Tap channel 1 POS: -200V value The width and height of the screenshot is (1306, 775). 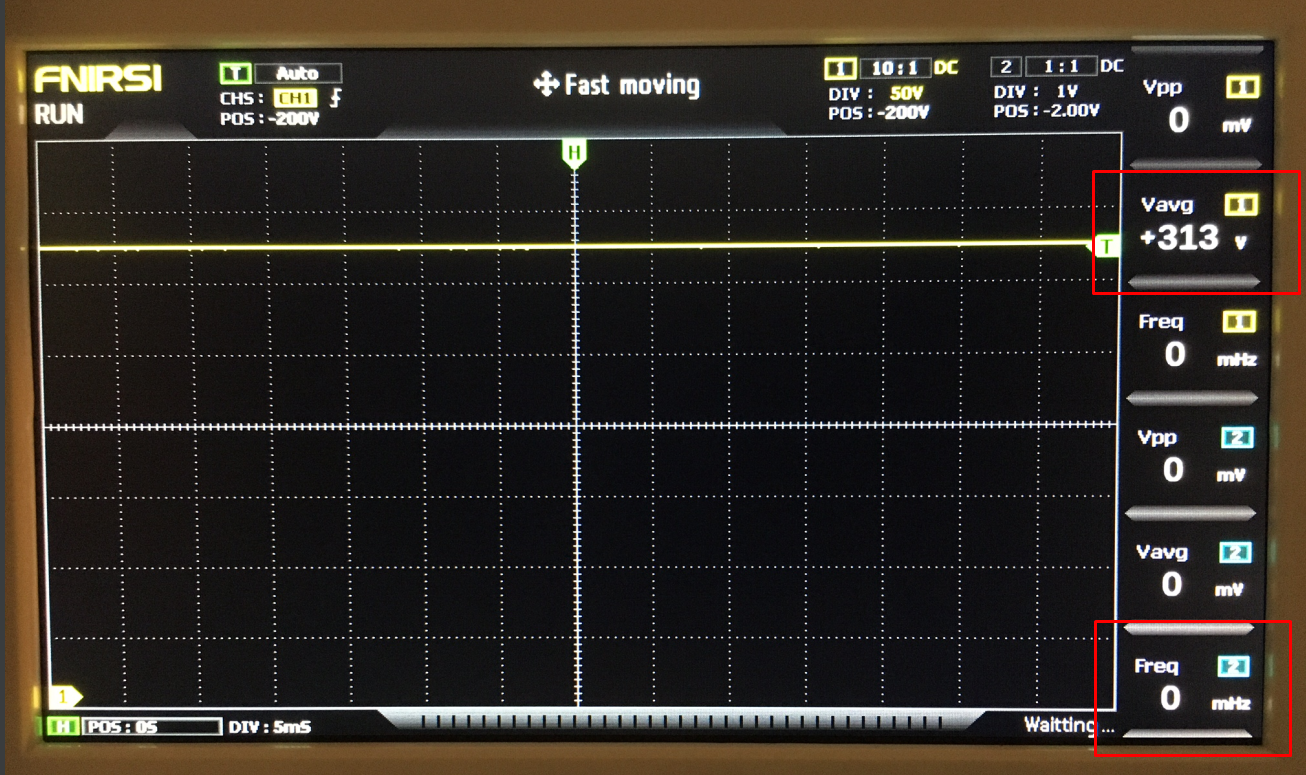point(879,113)
